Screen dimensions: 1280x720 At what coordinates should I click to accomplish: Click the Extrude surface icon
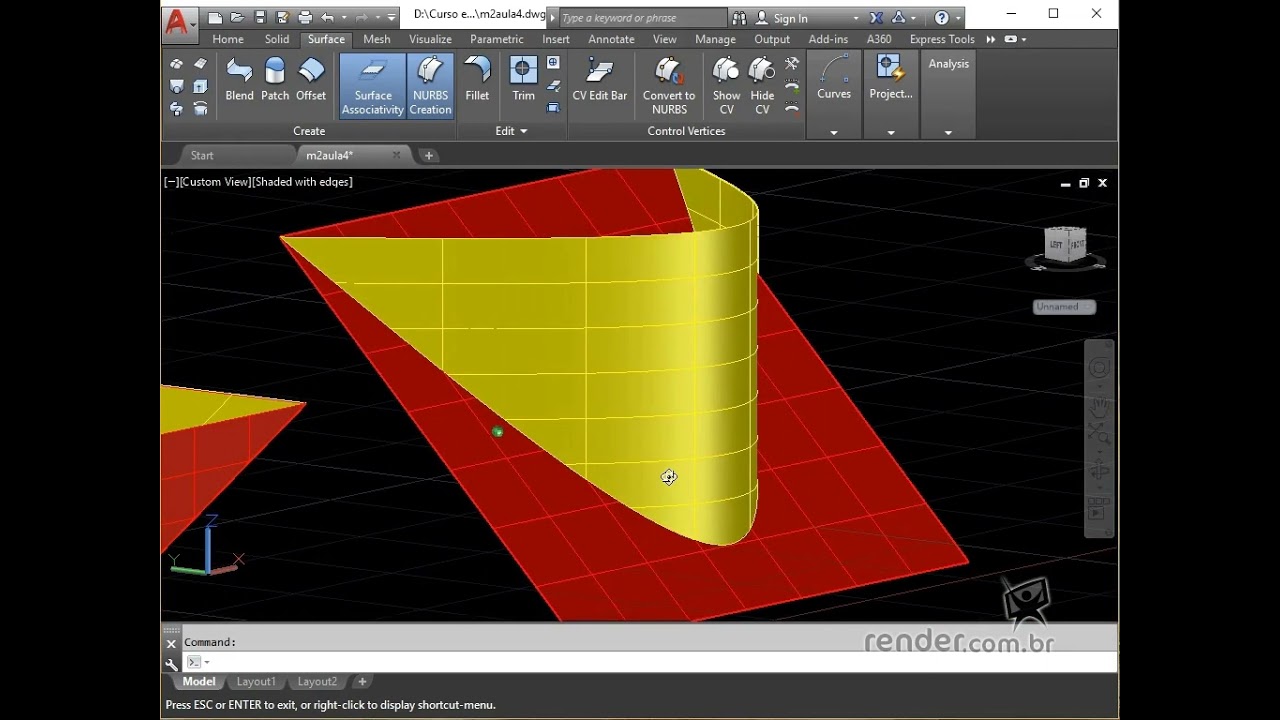[x=200, y=86]
